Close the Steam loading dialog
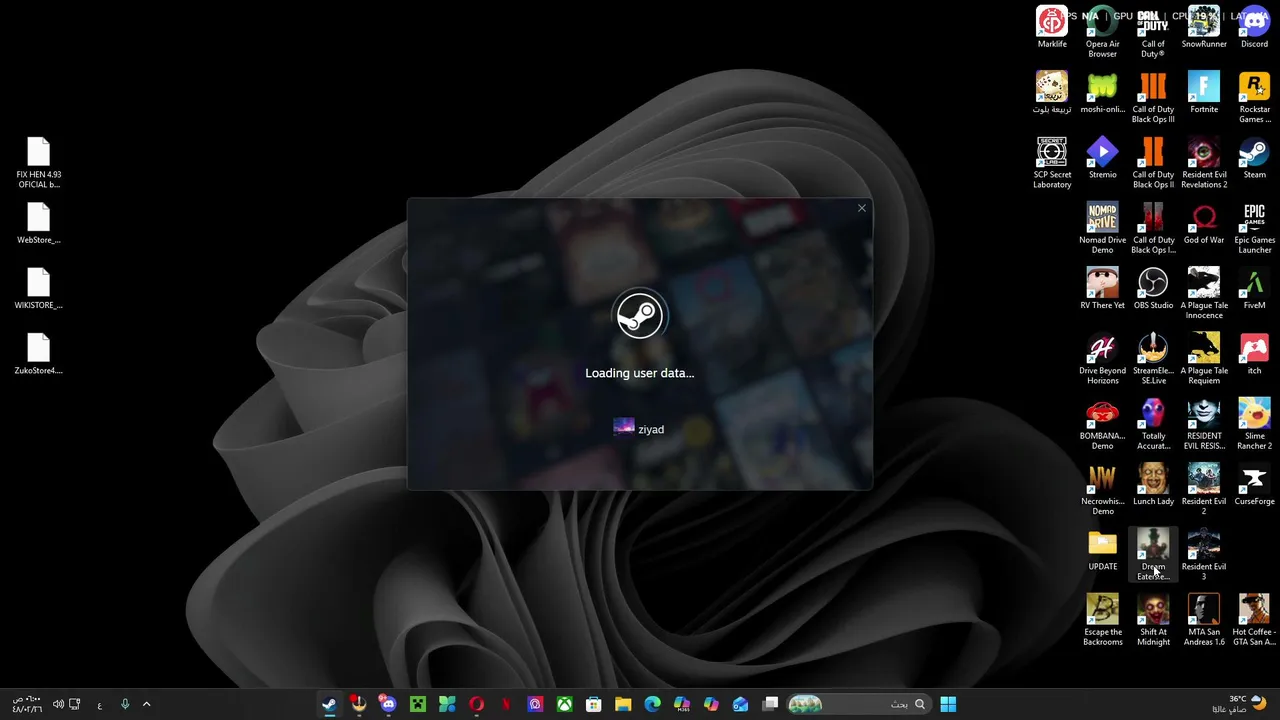 [862, 208]
